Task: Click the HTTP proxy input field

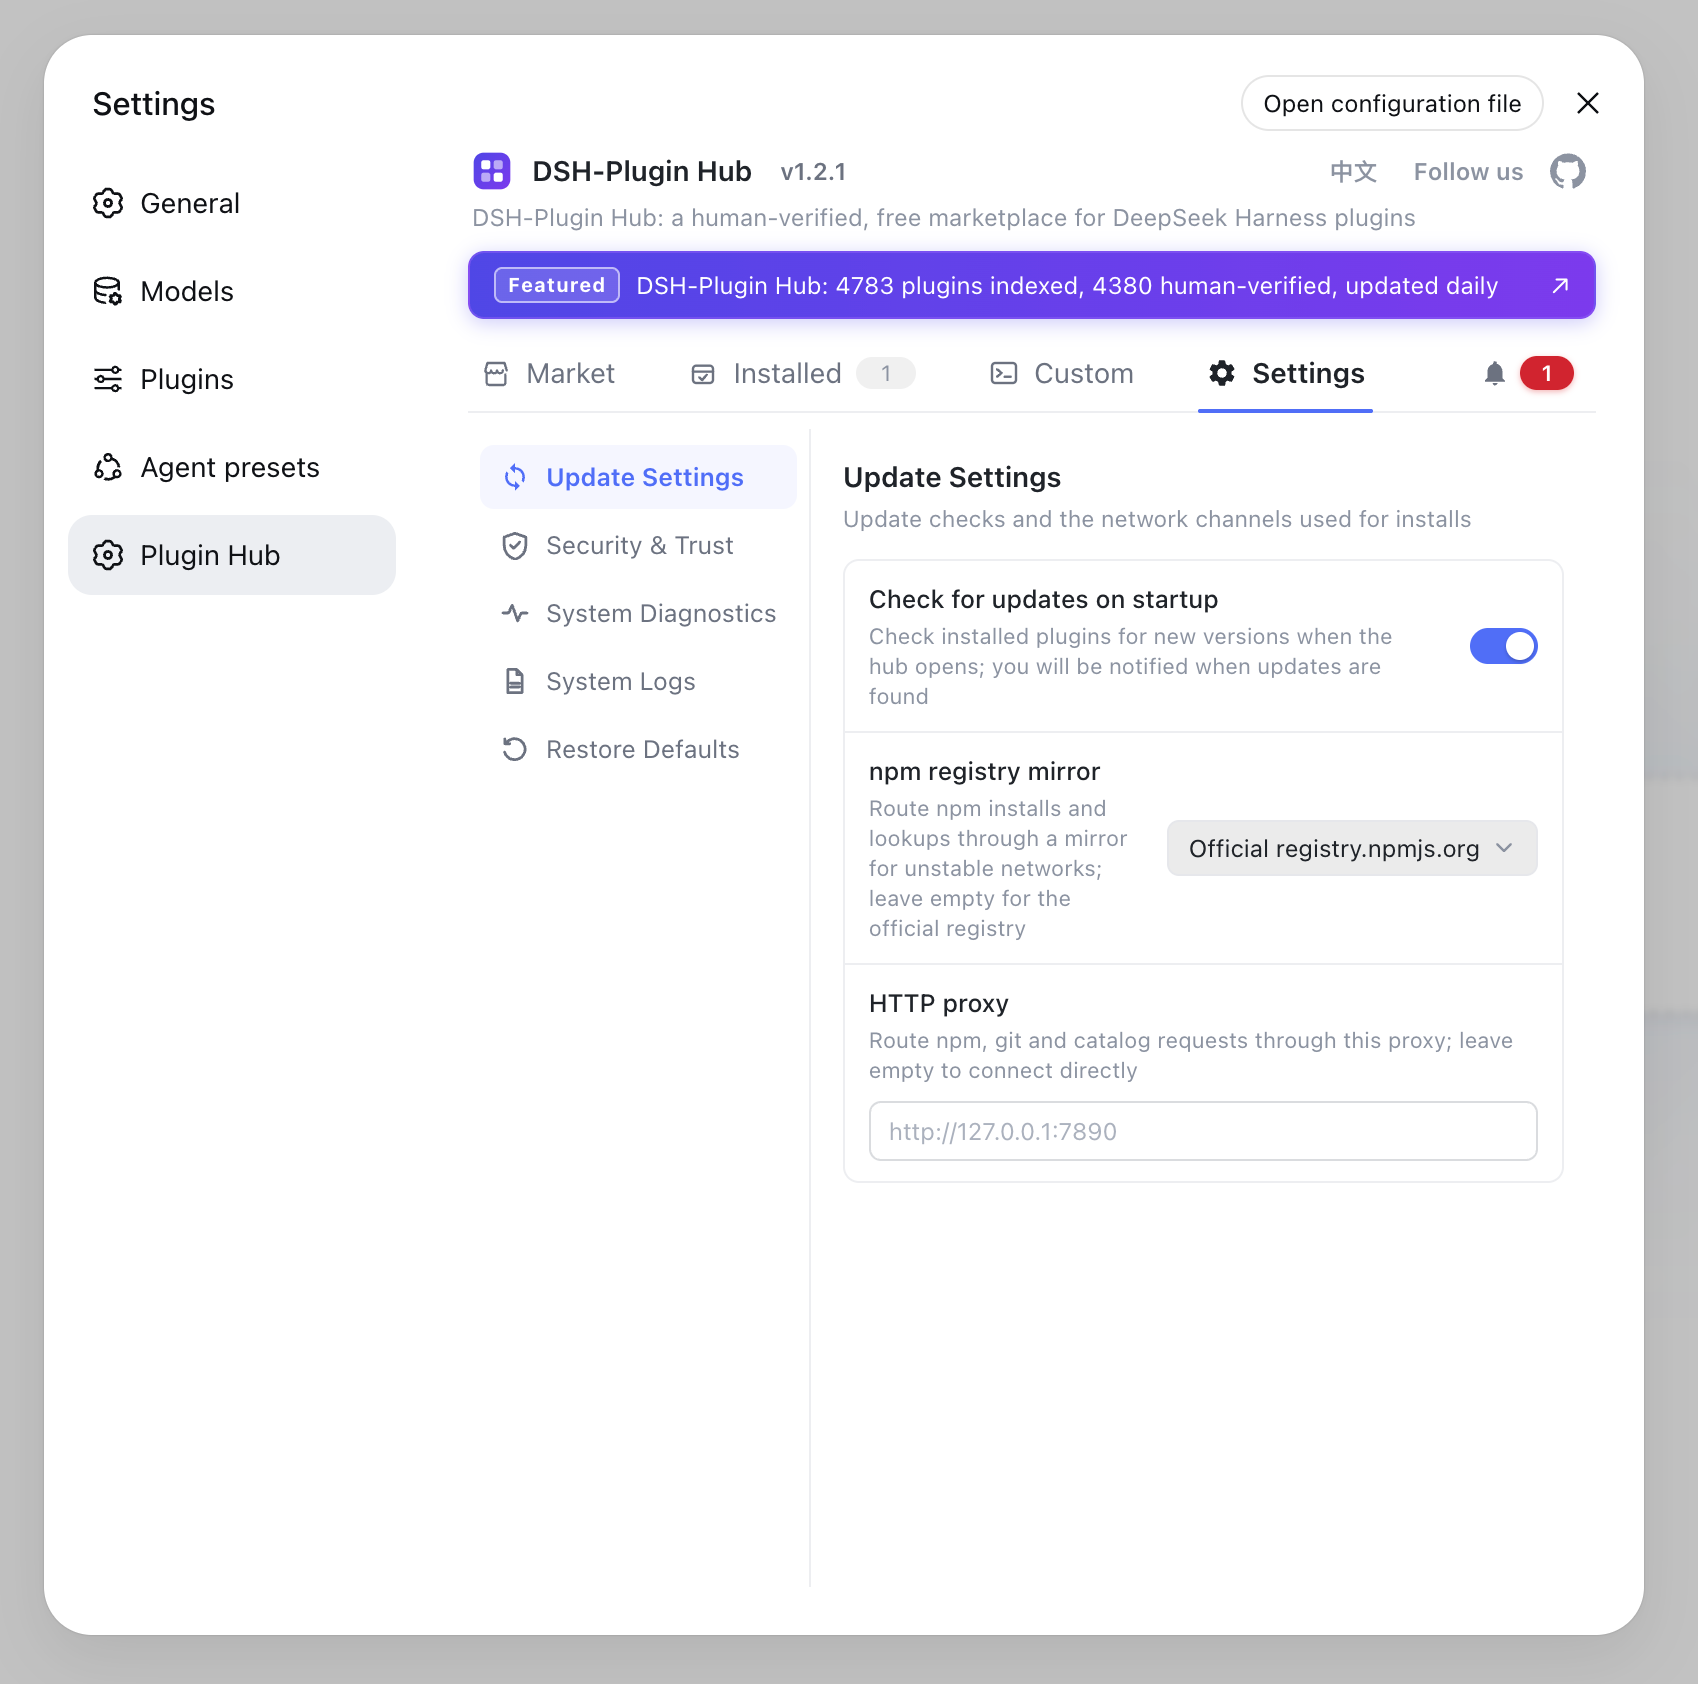Action: (1203, 1131)
